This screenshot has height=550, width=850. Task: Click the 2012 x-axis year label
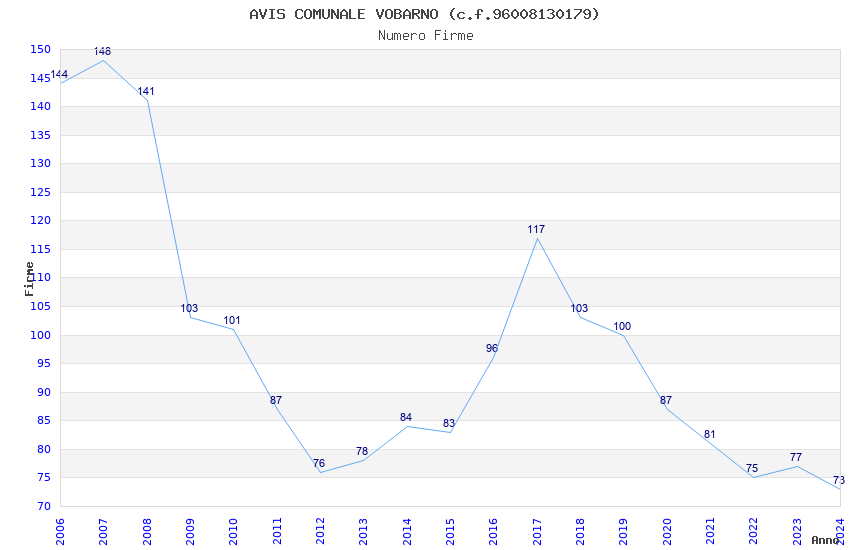pos(320,532)
